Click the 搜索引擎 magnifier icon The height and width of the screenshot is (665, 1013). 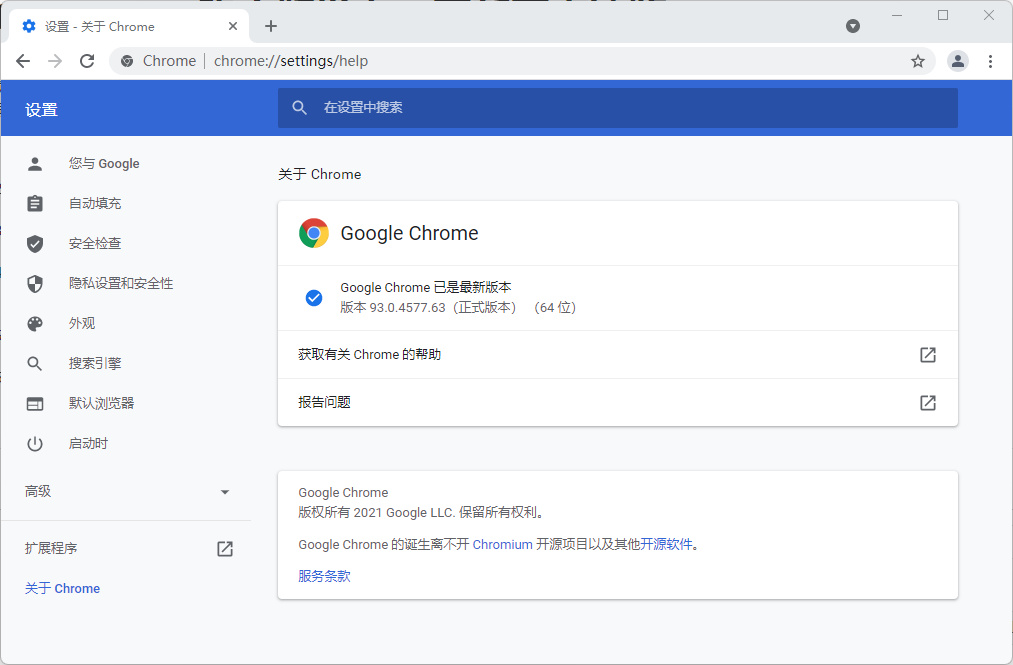(35, 363)
